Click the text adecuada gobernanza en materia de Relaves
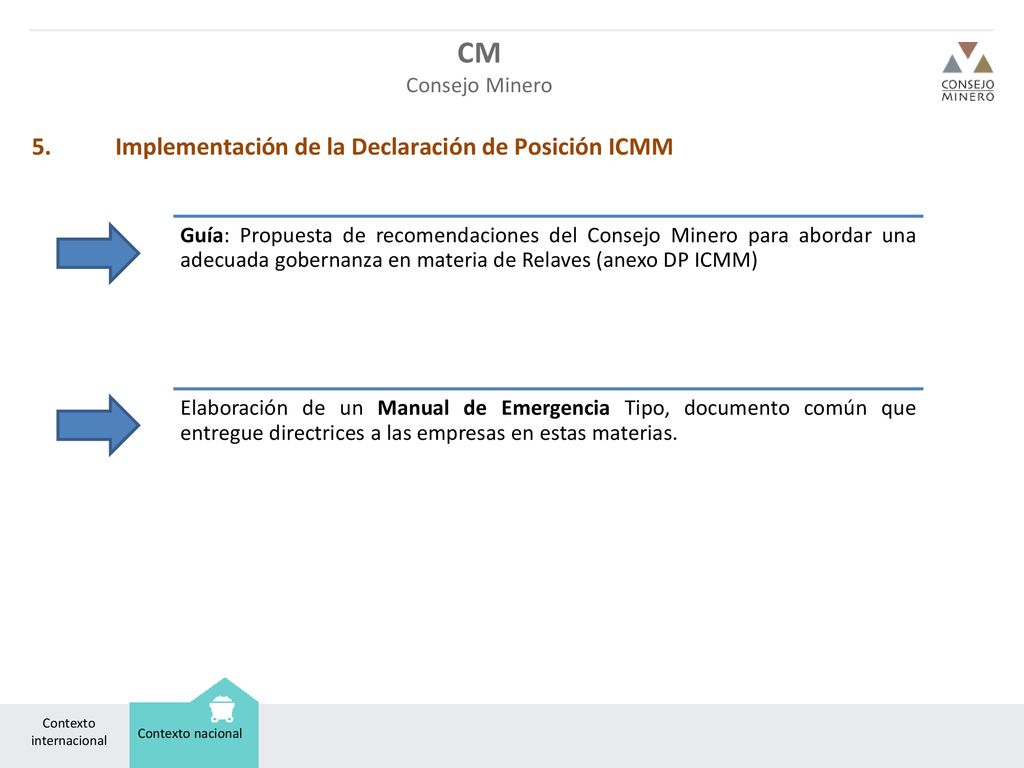Image resolution: width=1024 pixels, height=768 pixels. click(x=385, y=261)
